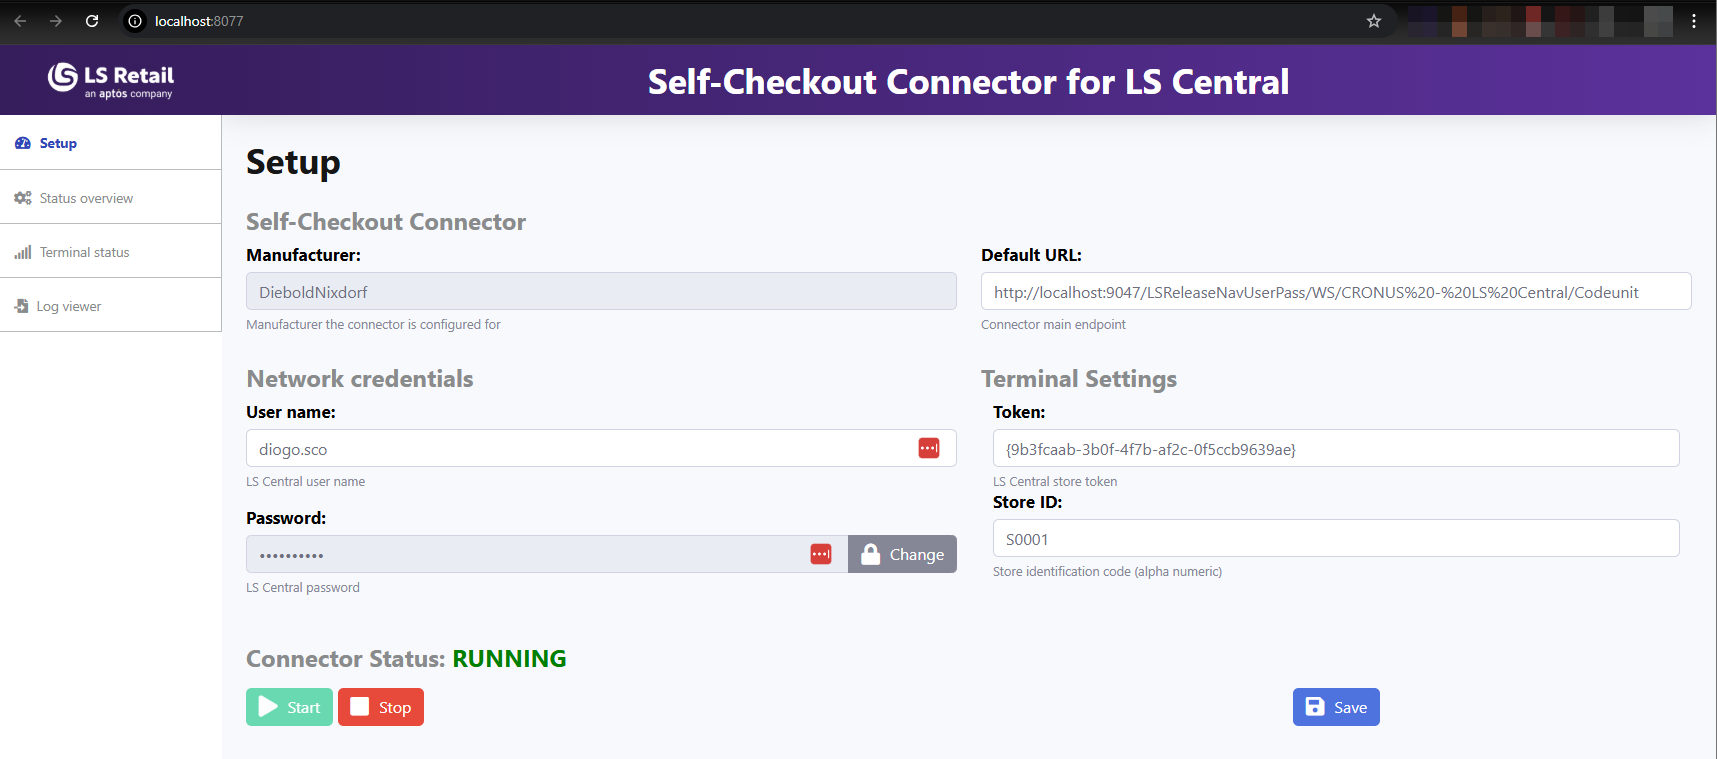Open the Log viewer page
Screen dimensions: 1717x759
pos(68,306)
